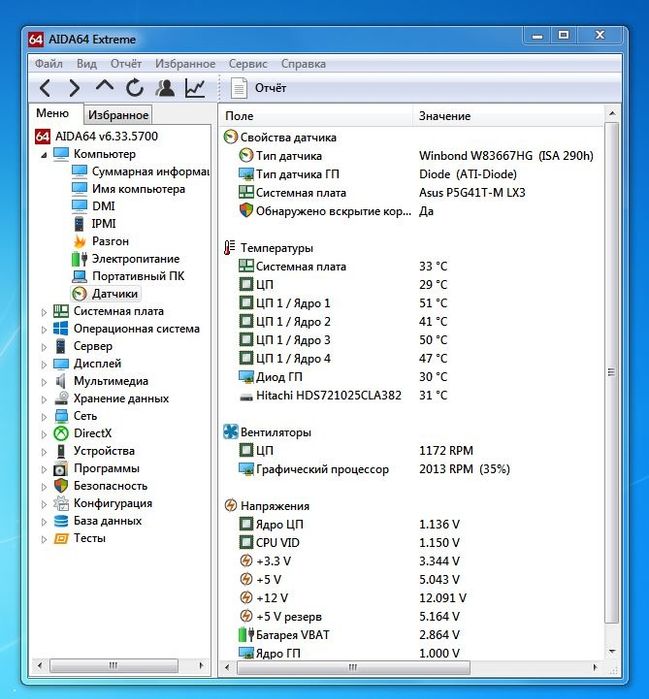Refresh the sensor readings with the refresh icon
Image resolution: width=649 pixels, height=699 pixels.
(134, 88)
